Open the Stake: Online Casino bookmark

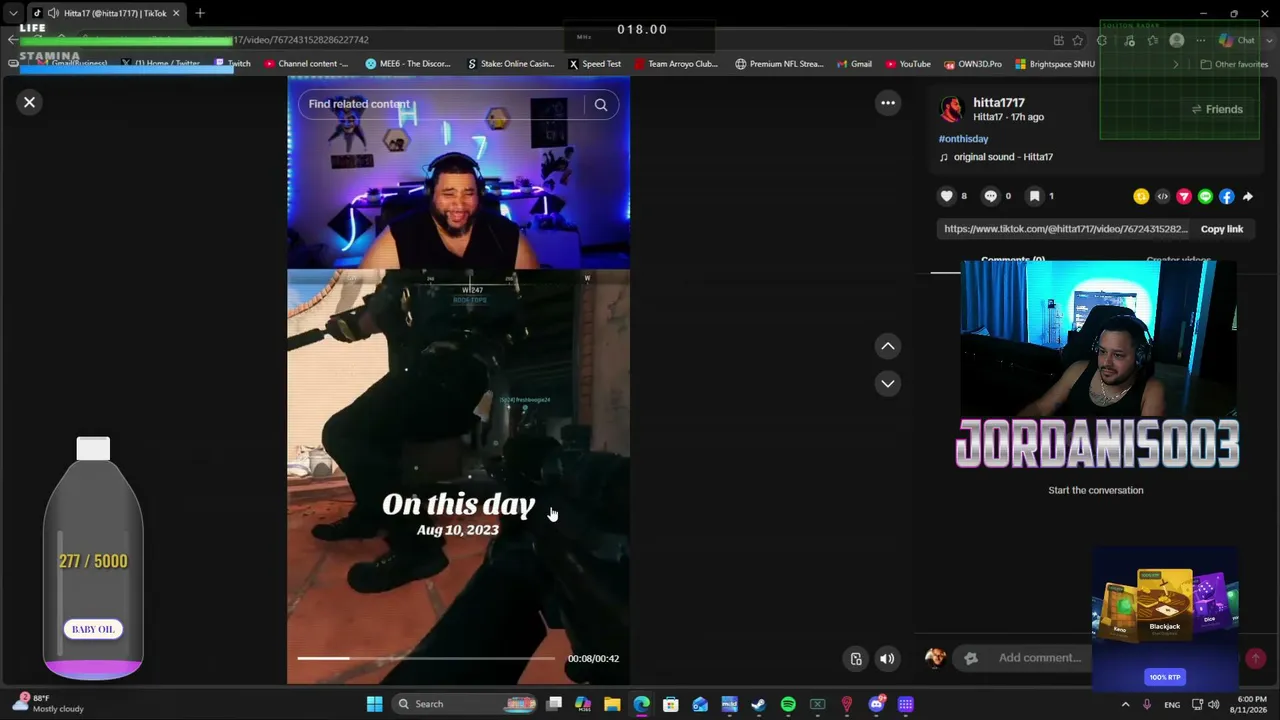(x=510, y=64)
